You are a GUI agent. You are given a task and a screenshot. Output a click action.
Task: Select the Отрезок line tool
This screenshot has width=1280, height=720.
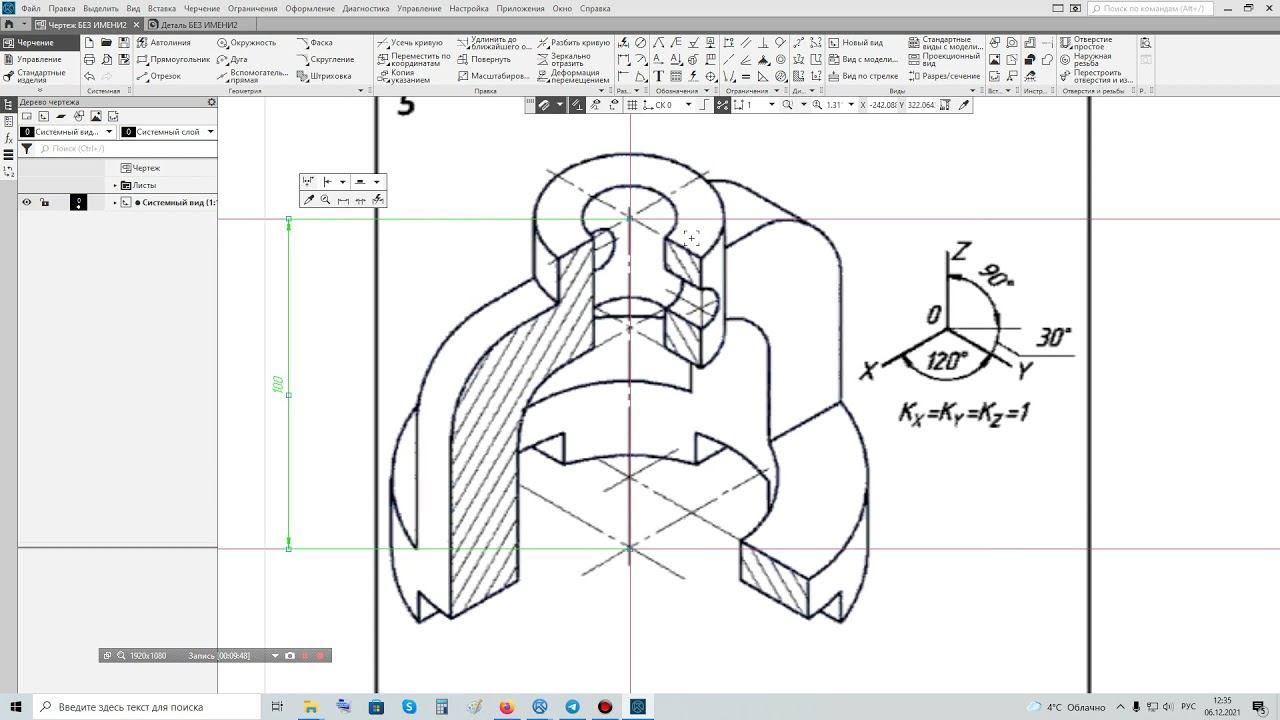159,76
